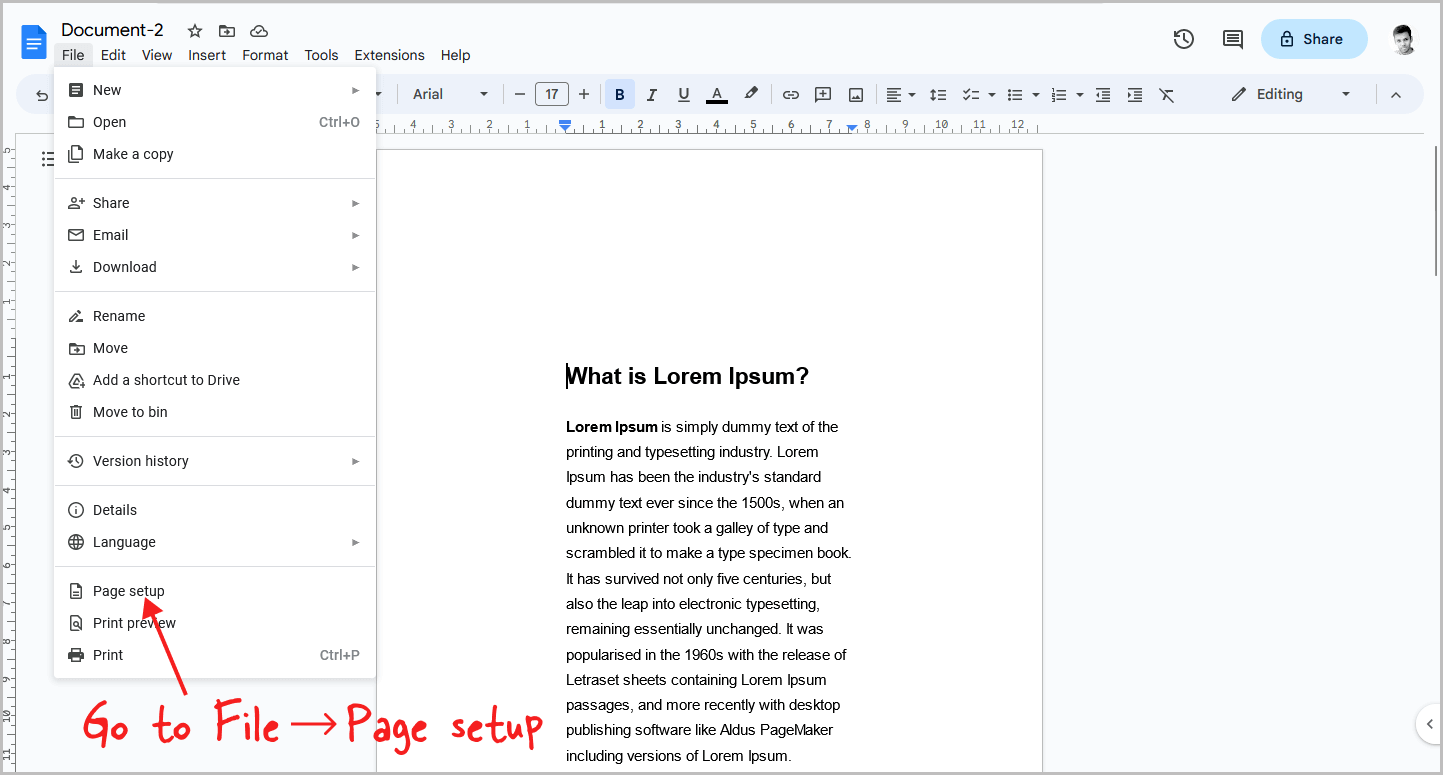Click the Share button
Image resolution: width=1443 pixels, height=775 pixels.
click(1313, 38)
